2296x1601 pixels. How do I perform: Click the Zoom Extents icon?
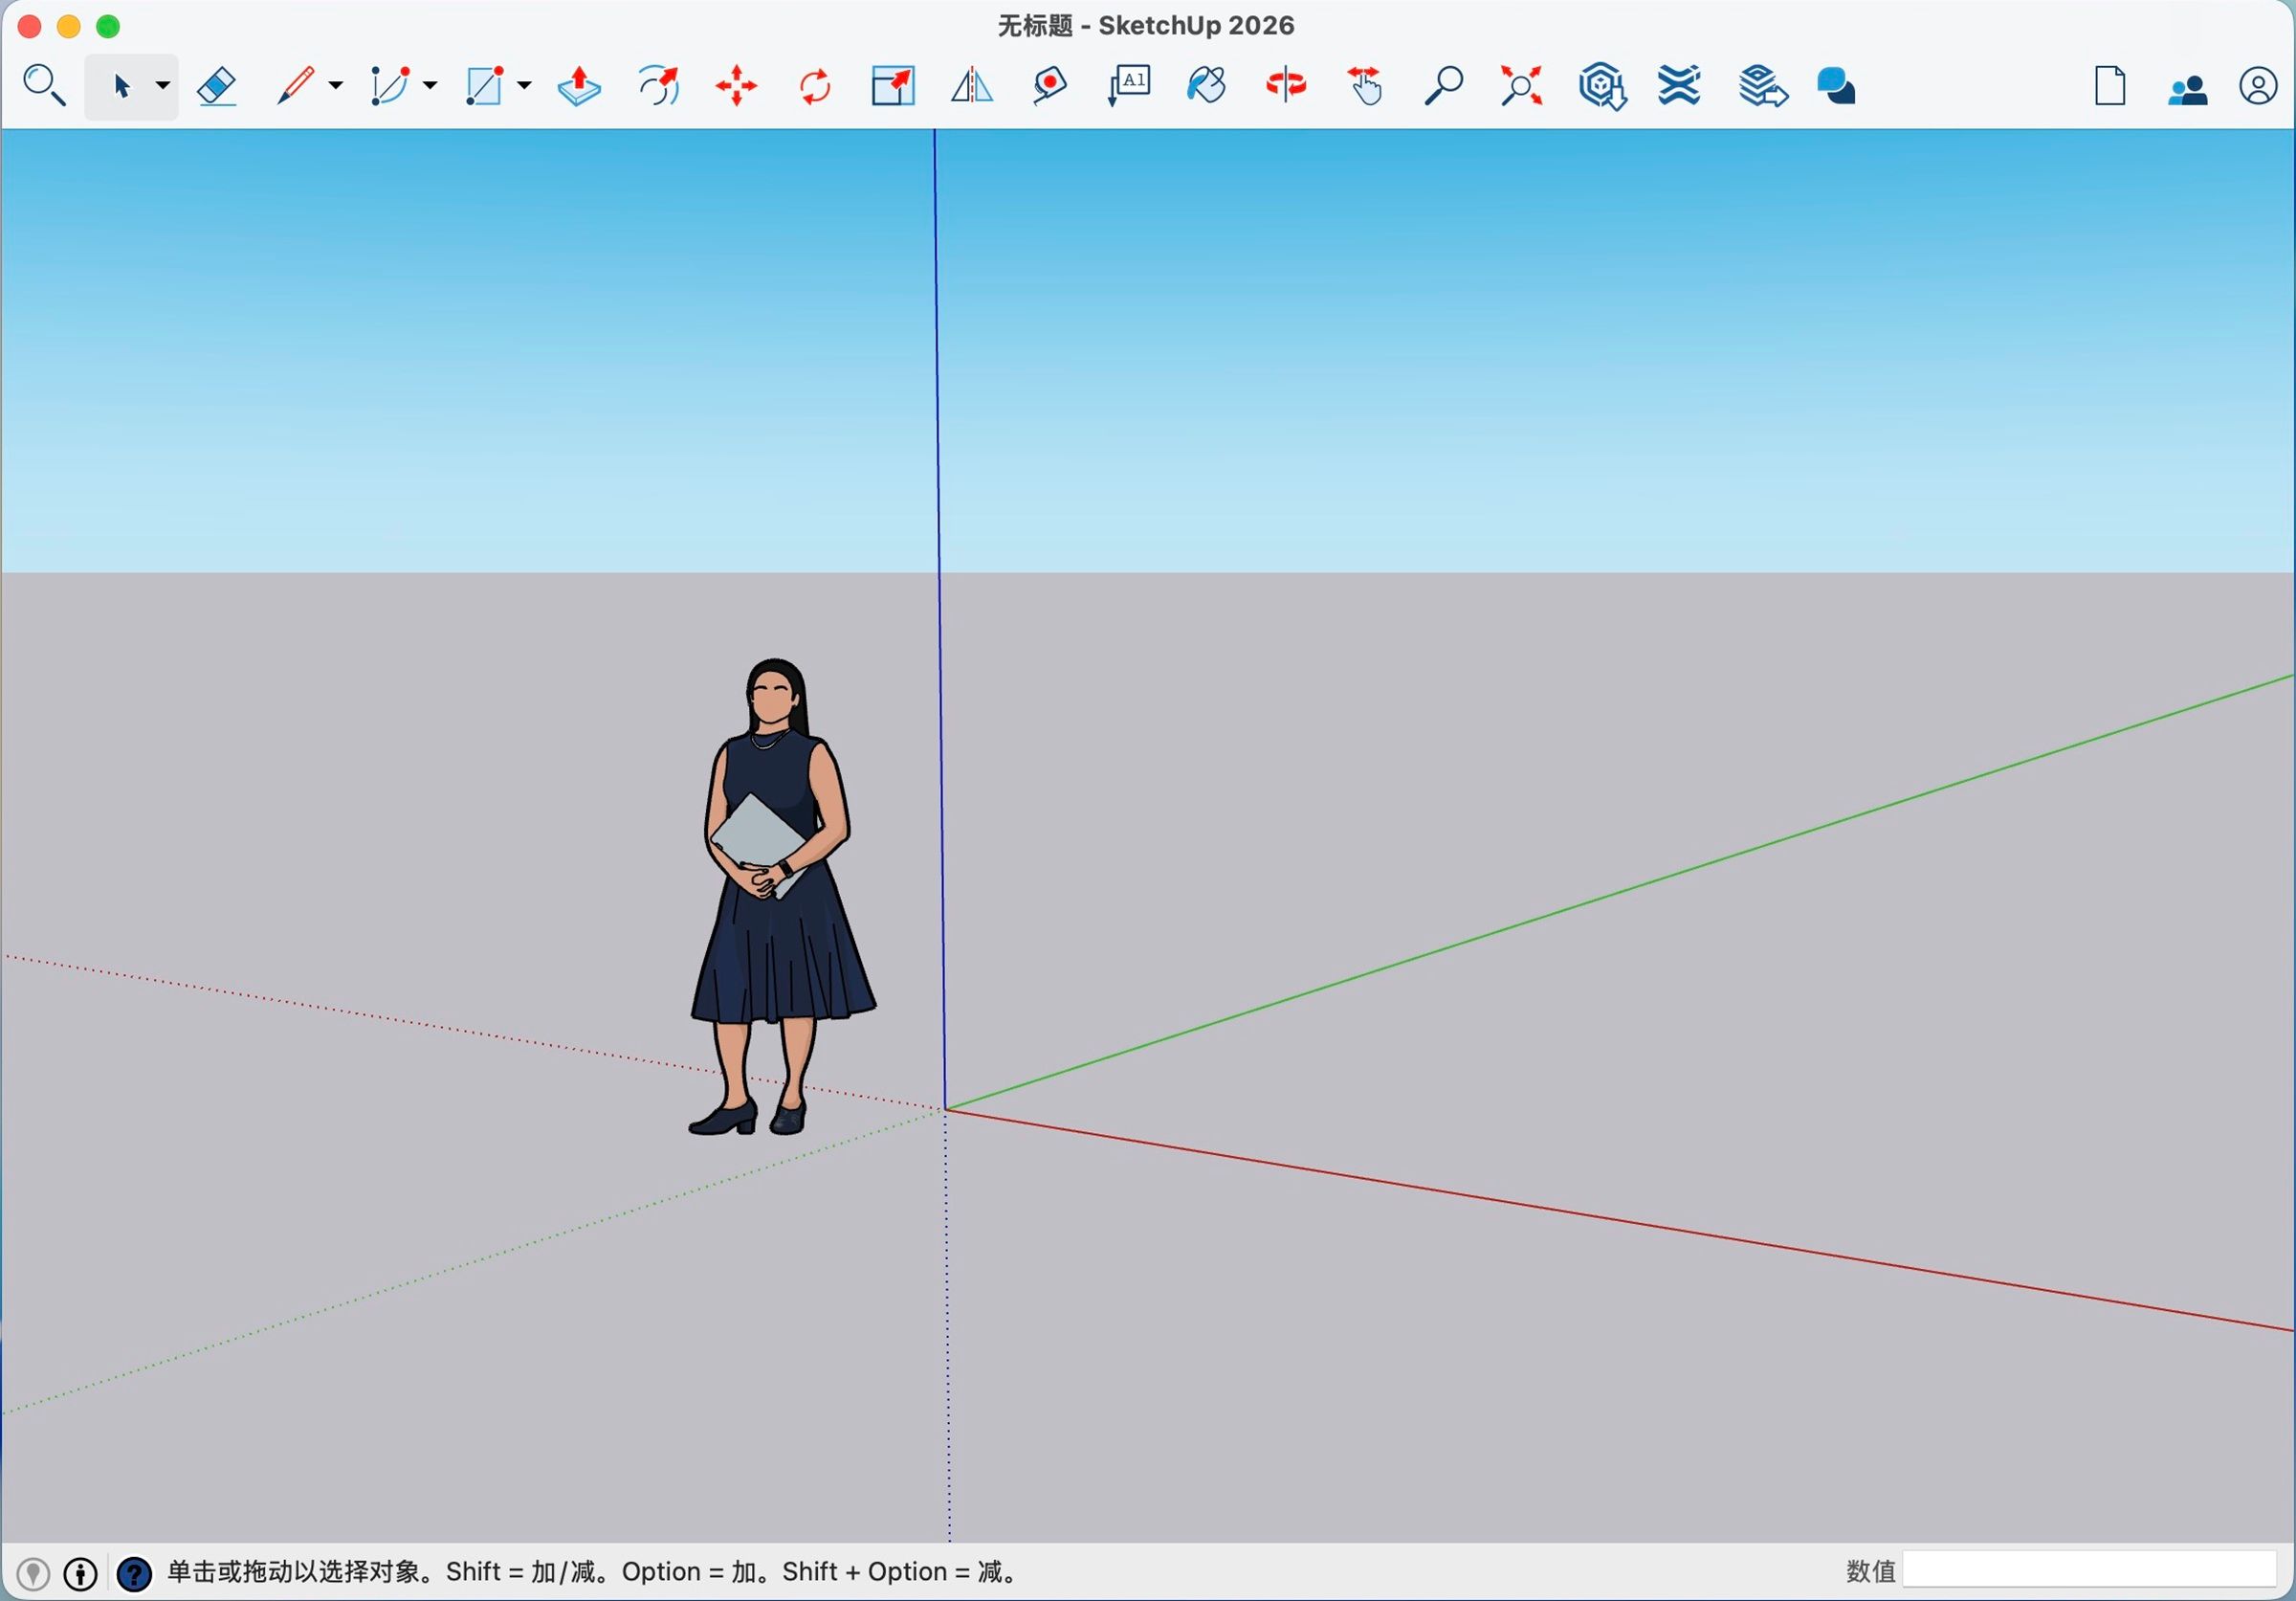point(1521,86)
